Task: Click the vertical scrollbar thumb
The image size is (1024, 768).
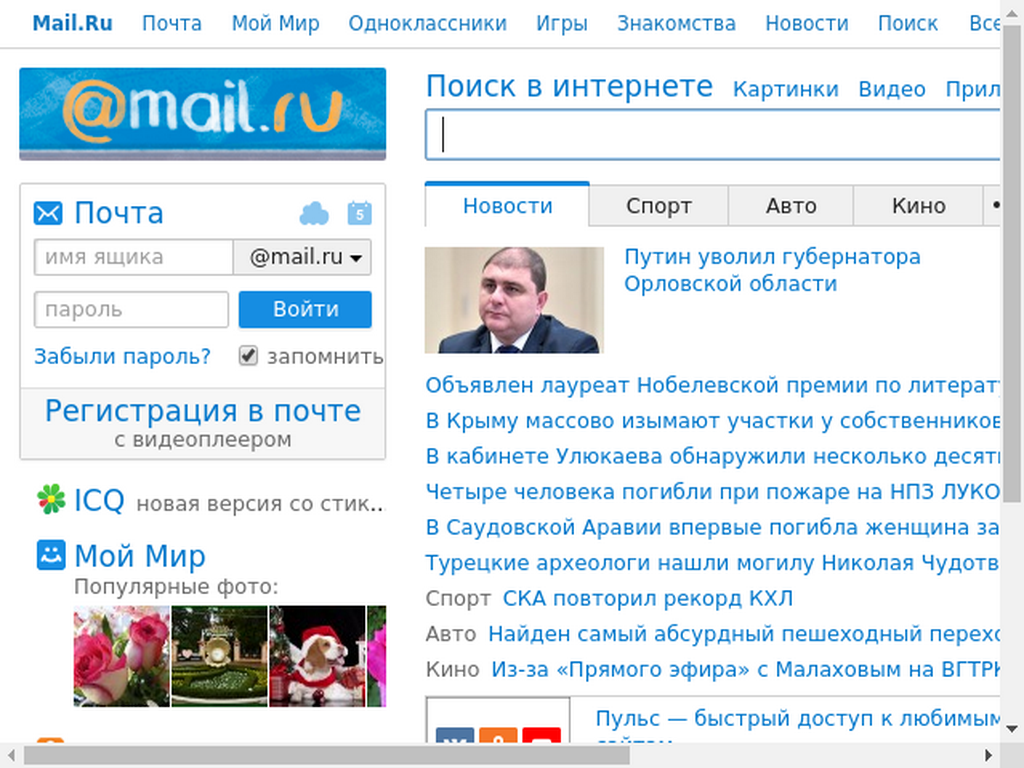Action: (x=1012, y=265)
